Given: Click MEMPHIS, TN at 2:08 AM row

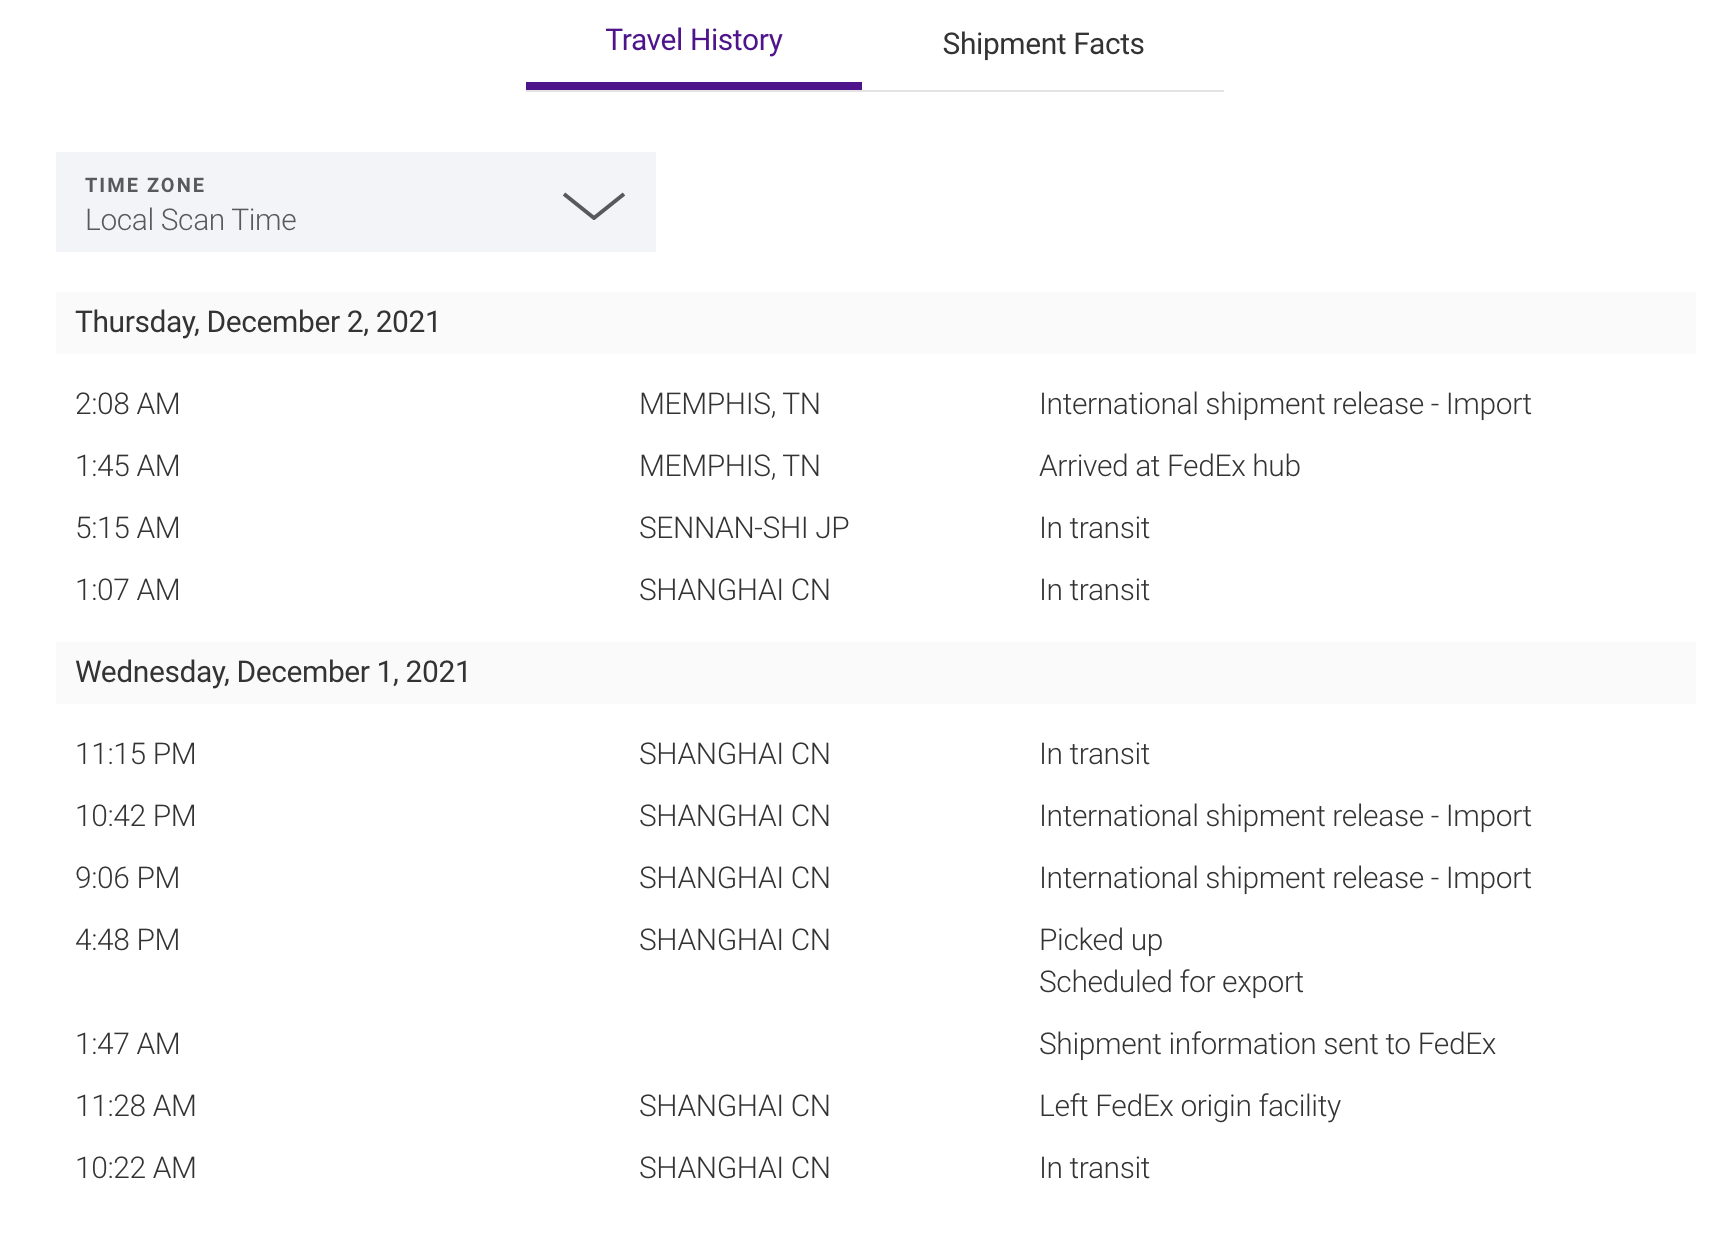Looking at the screenshot, I should [729, 404].
